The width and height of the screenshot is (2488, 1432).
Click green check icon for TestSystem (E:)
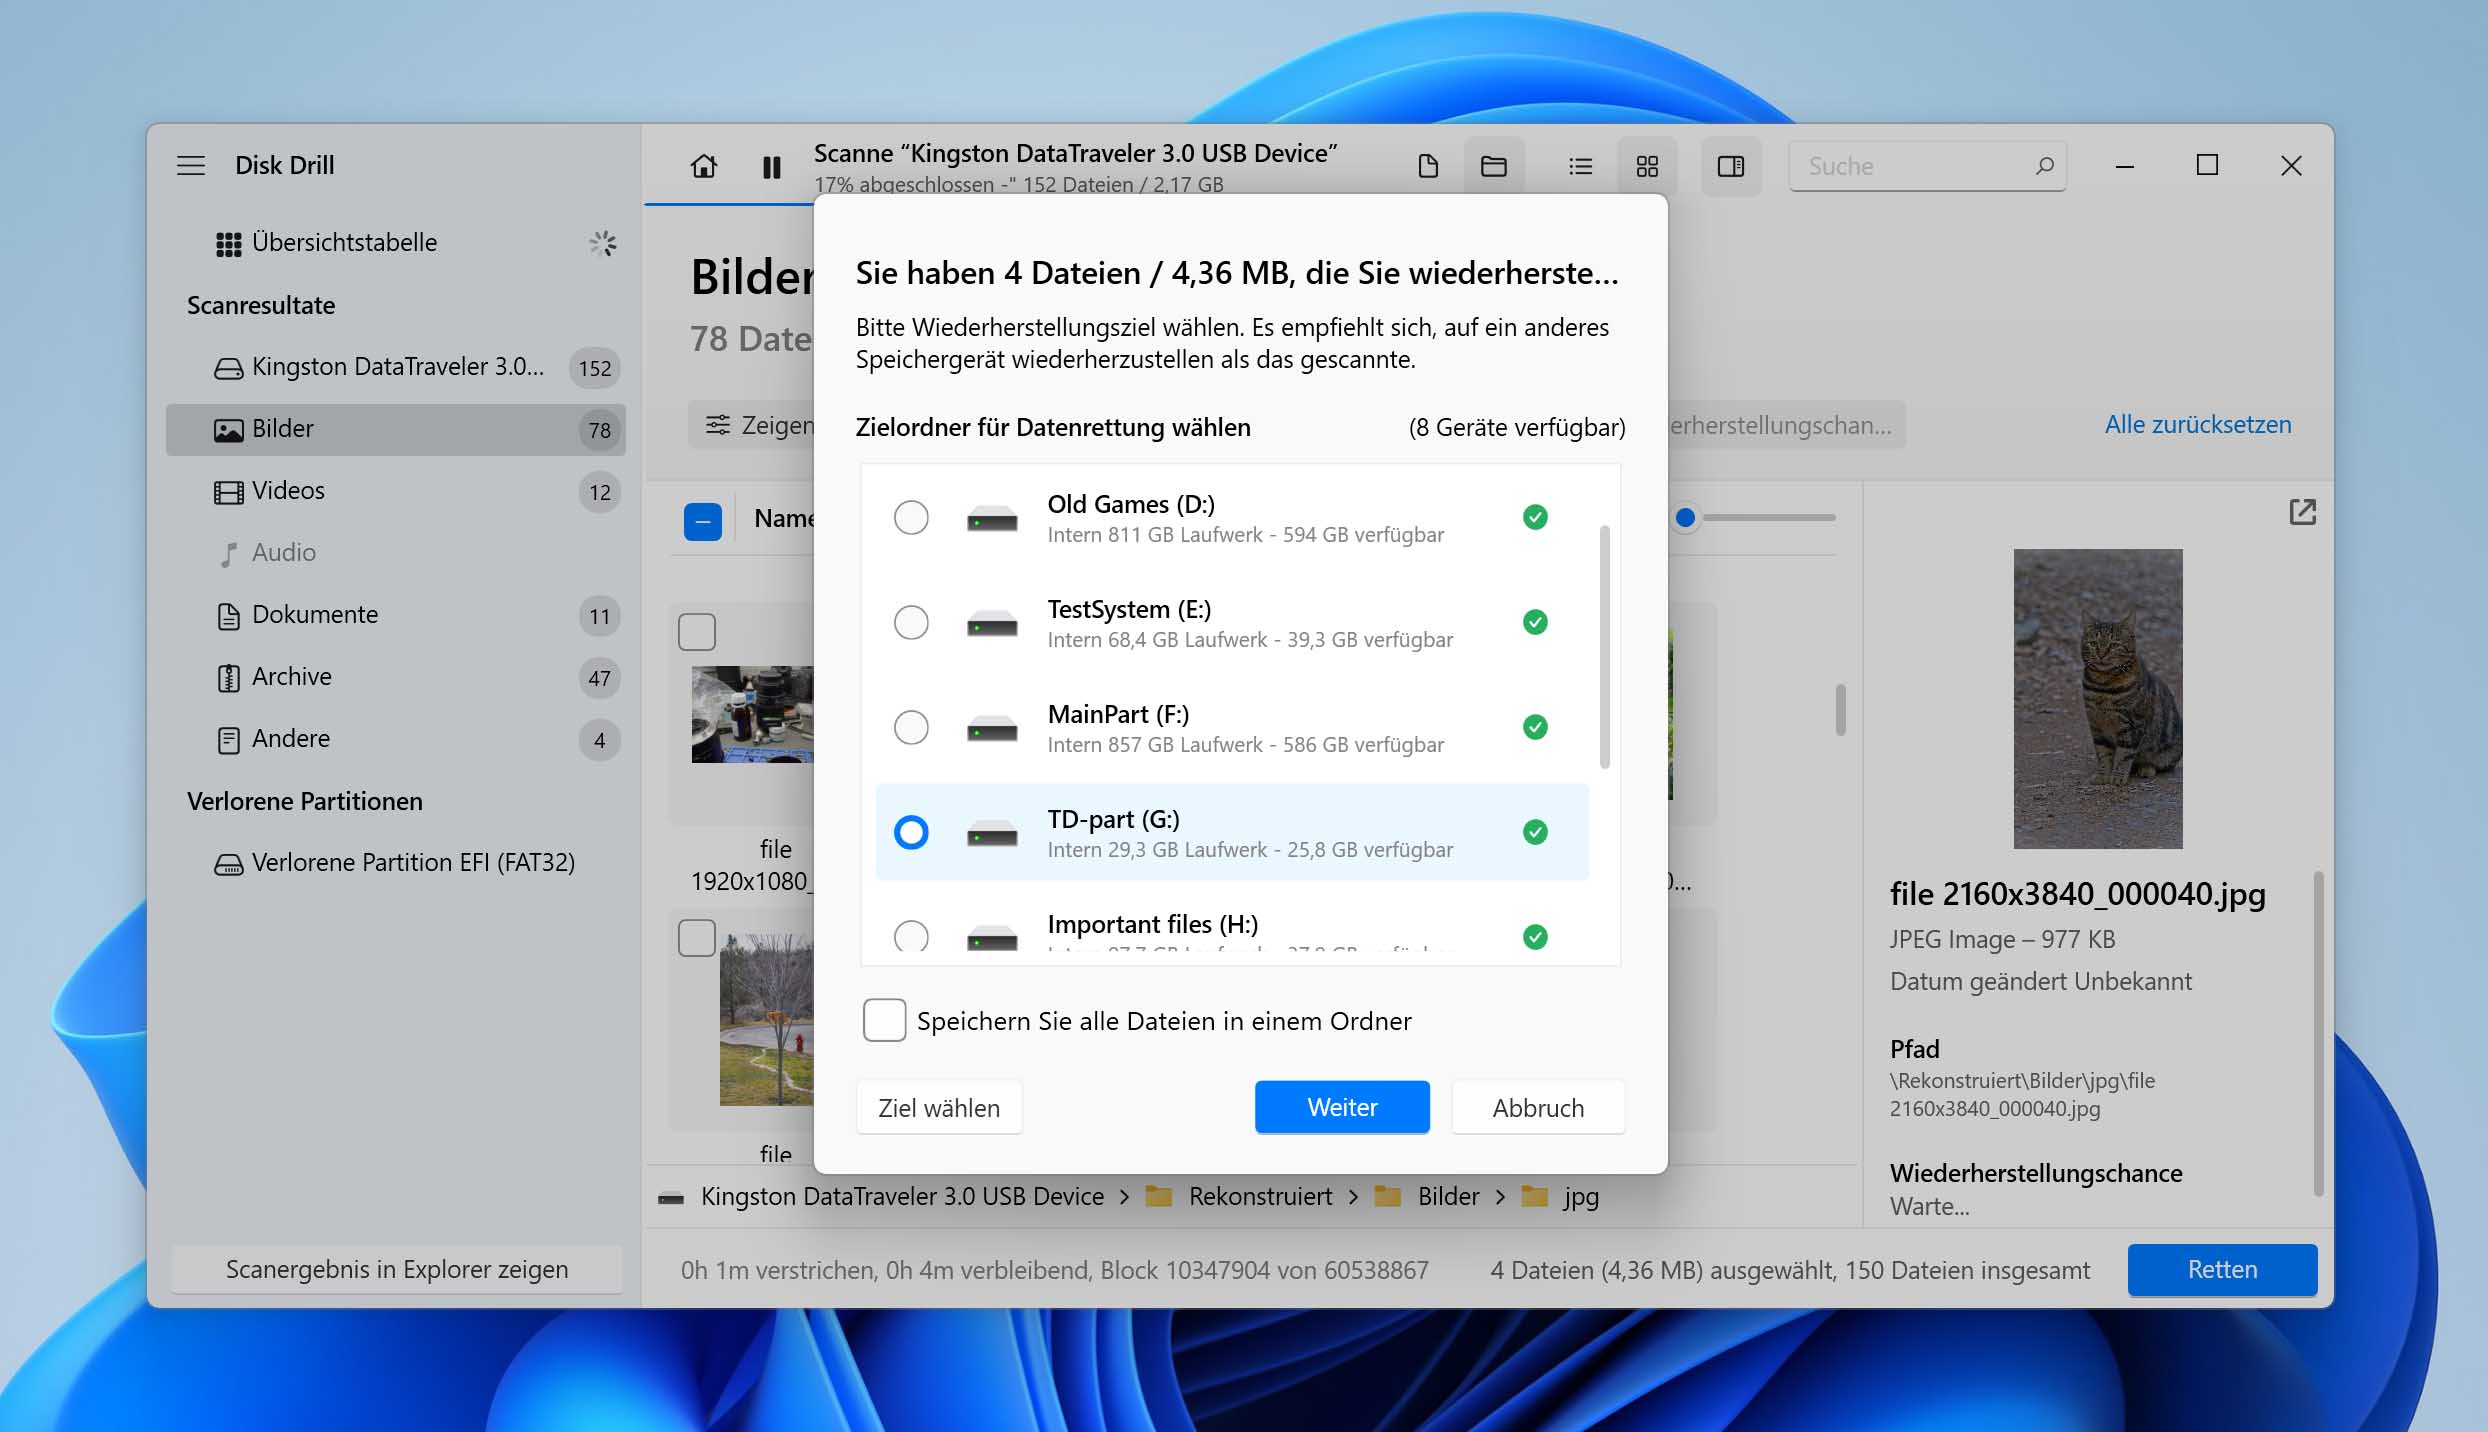pos(1535,622)
